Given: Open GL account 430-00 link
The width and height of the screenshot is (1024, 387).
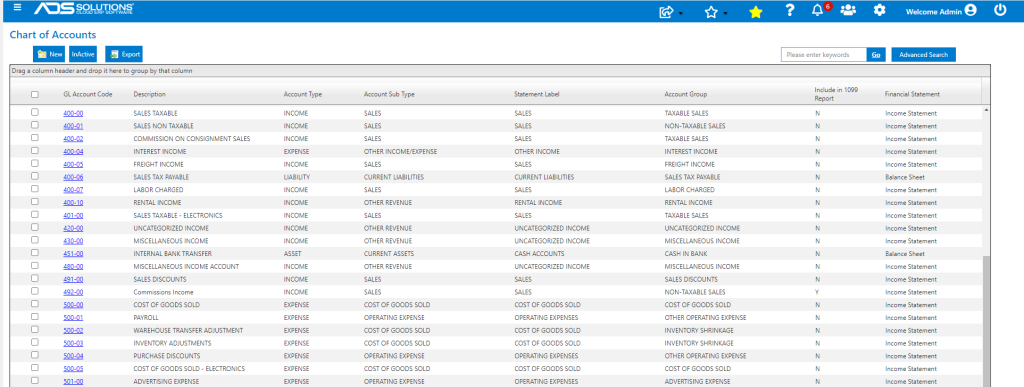Looking at the screenshot, I should (x=73, y=241).
